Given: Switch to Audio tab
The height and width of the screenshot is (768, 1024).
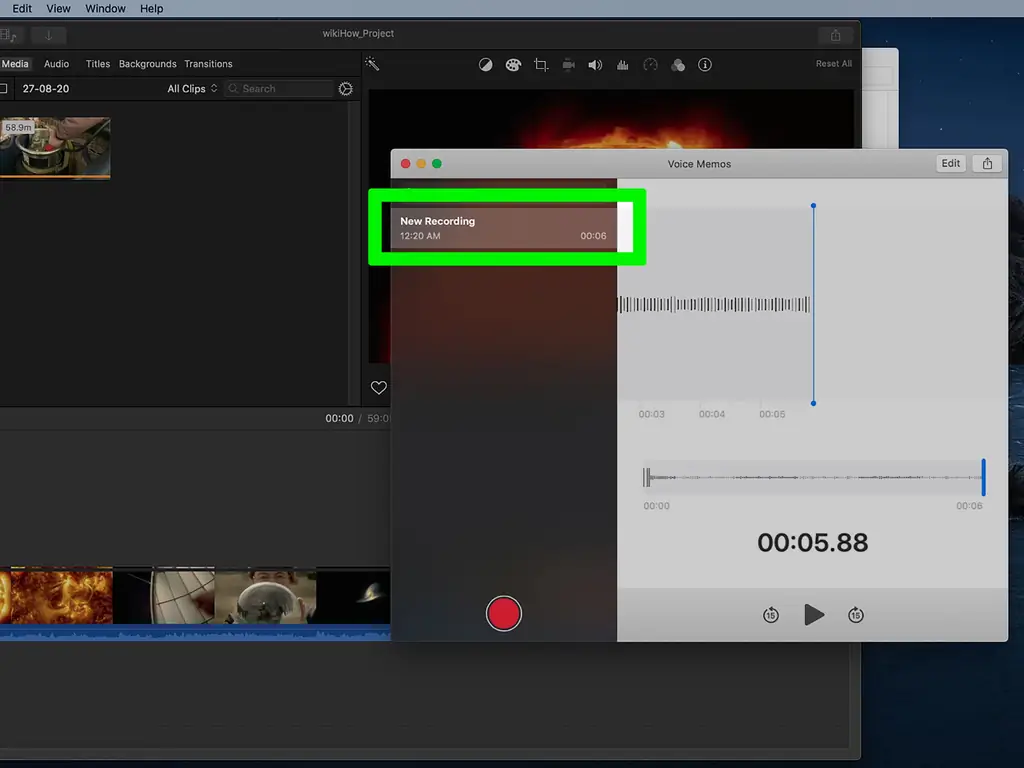Looking at the screenshot, I should coord(56,64).
